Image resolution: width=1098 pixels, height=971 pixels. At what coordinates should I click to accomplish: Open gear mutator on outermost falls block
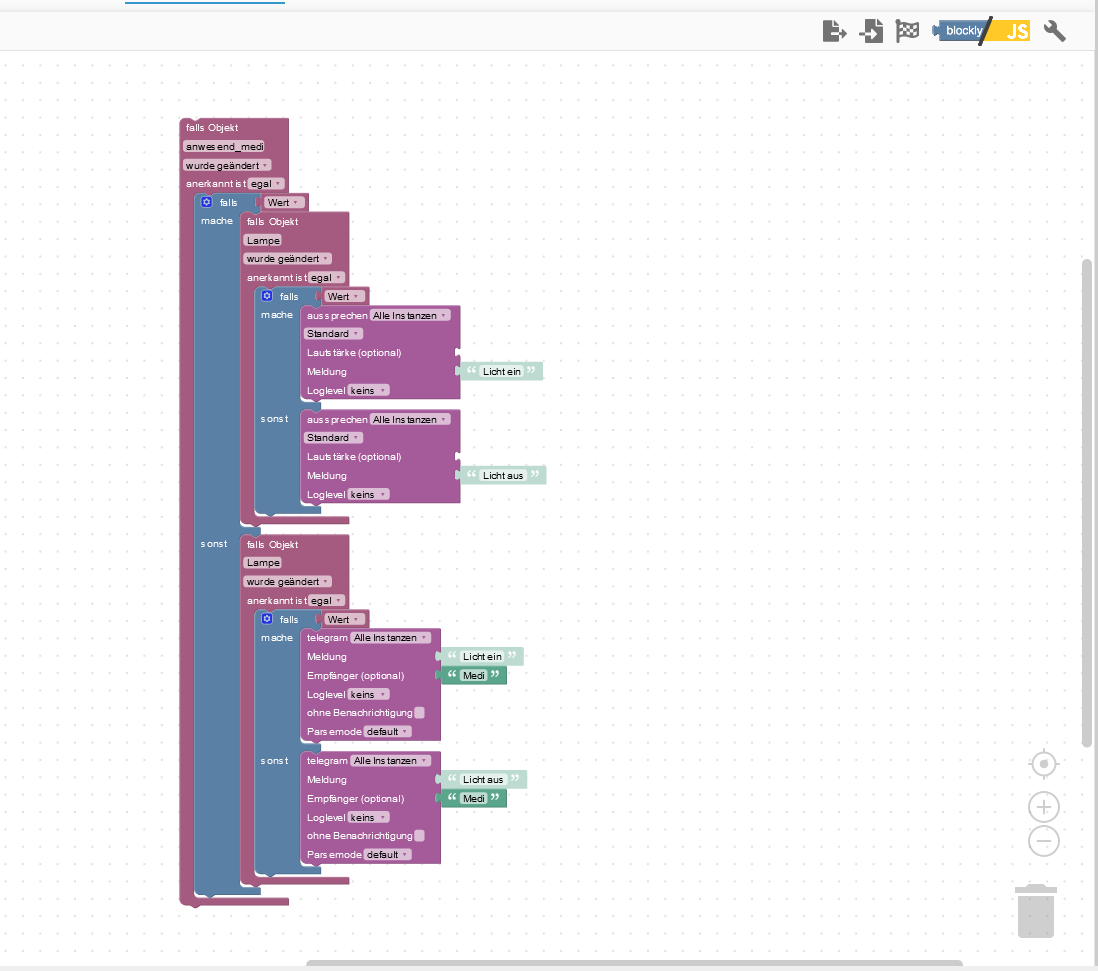[x=207, y=202]
